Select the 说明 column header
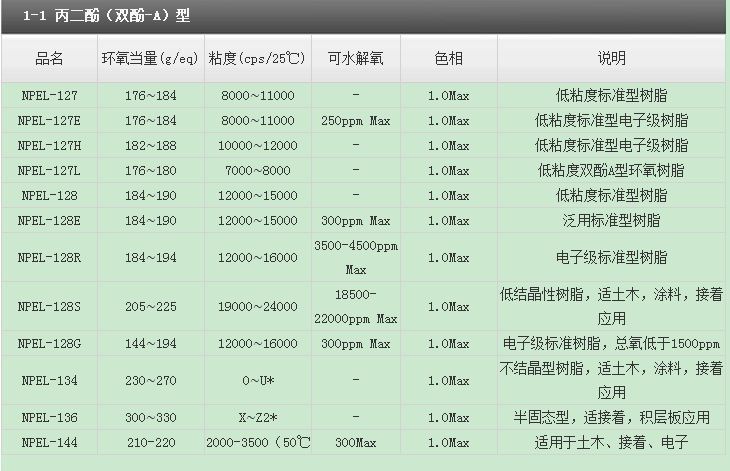 (611, 59)
